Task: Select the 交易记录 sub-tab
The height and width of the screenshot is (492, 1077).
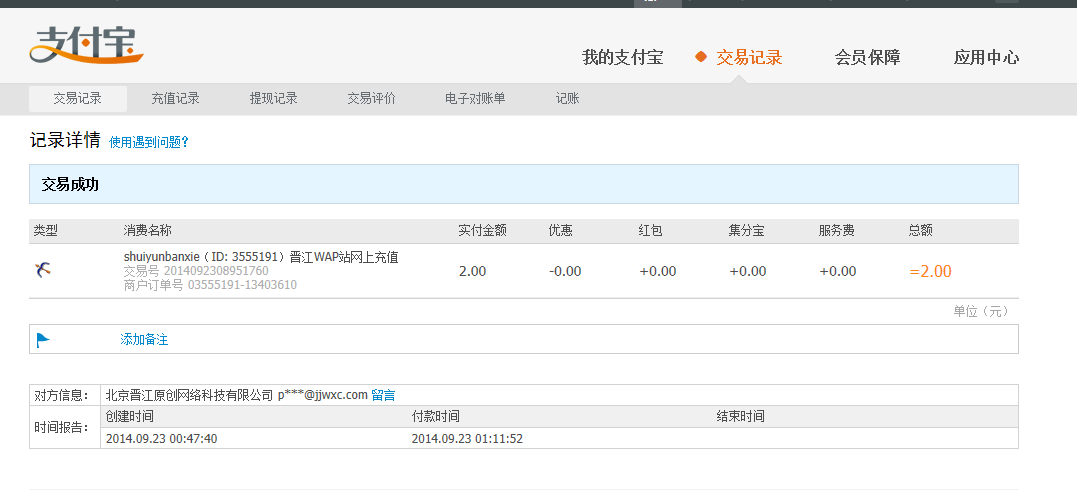Action: click(x=78, y=99)
